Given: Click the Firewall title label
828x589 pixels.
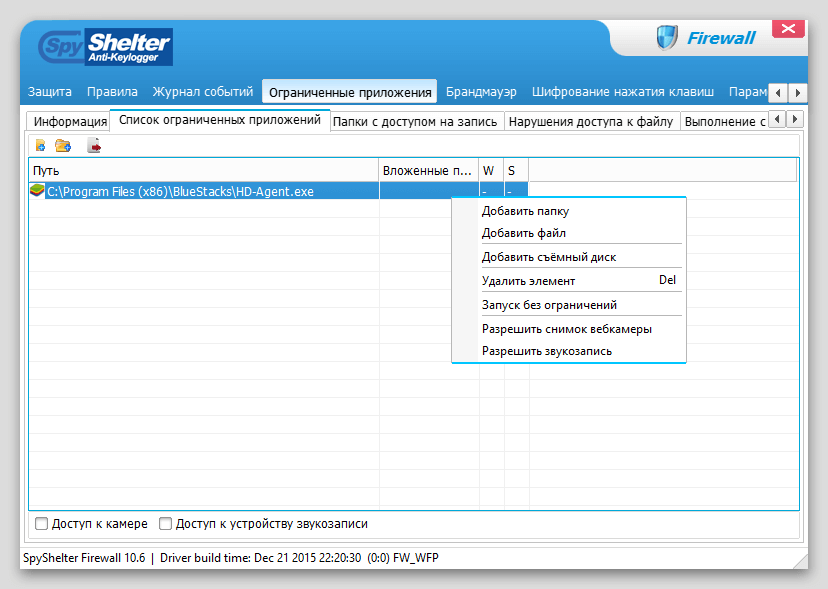Looking at the screenshot, I should [x=721, y=38].
